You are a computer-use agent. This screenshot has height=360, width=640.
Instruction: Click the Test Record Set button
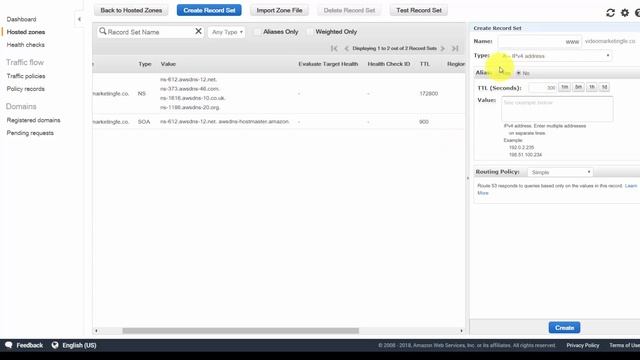click(x=419, y=10)
